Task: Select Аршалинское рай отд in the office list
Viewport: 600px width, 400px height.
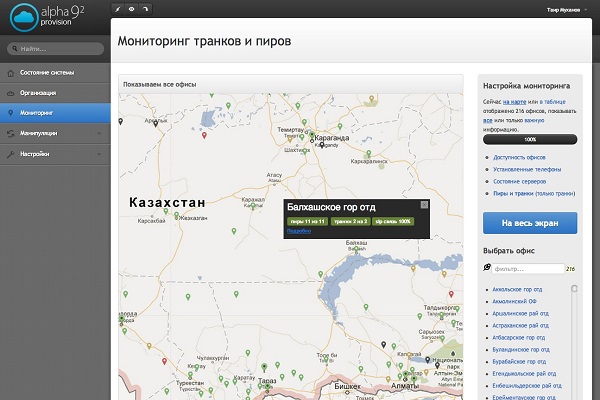Action: click(520, 313)
